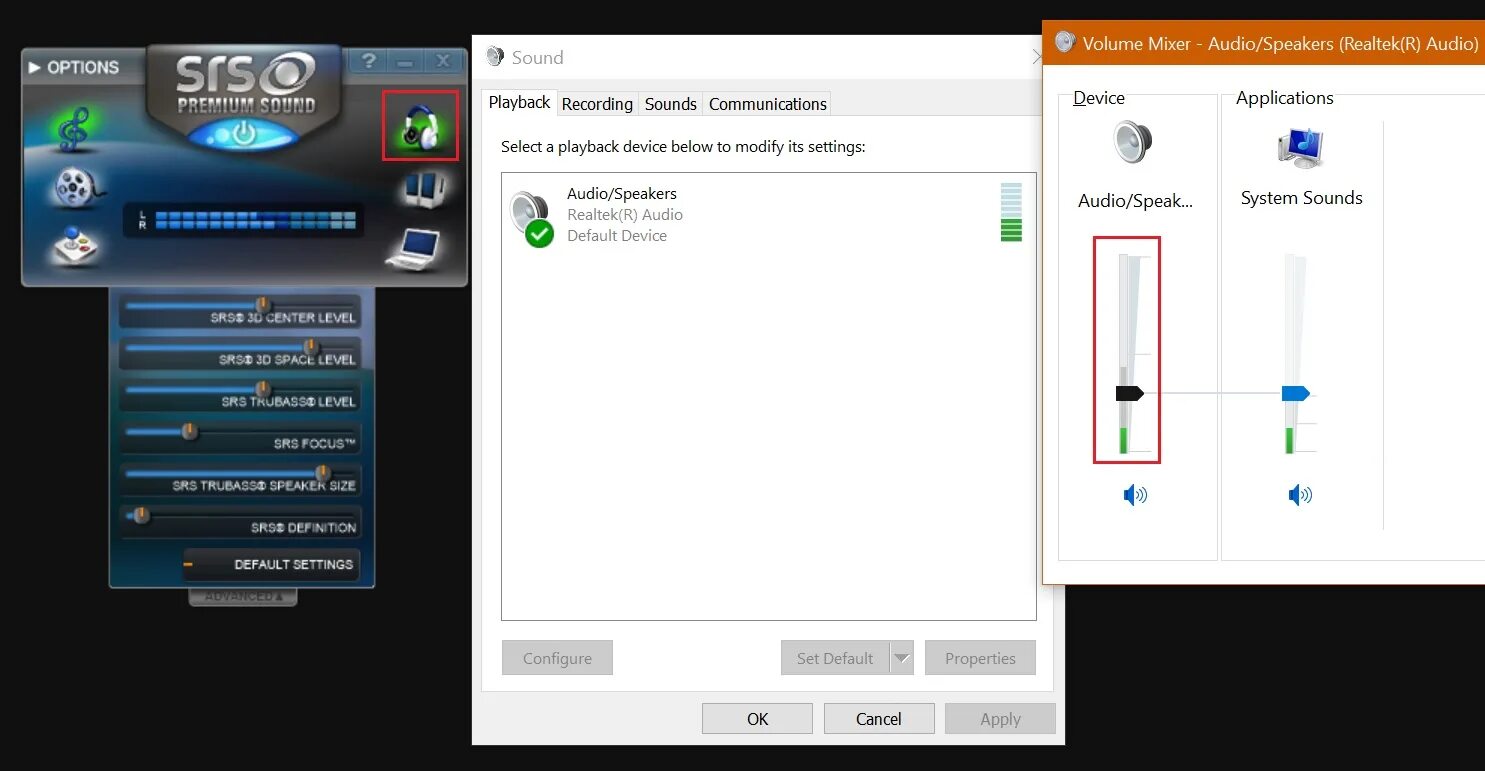Toggle the SRS Premium Sound power button
This screenshot has width=1485, height=771.
tap(245, 133)
